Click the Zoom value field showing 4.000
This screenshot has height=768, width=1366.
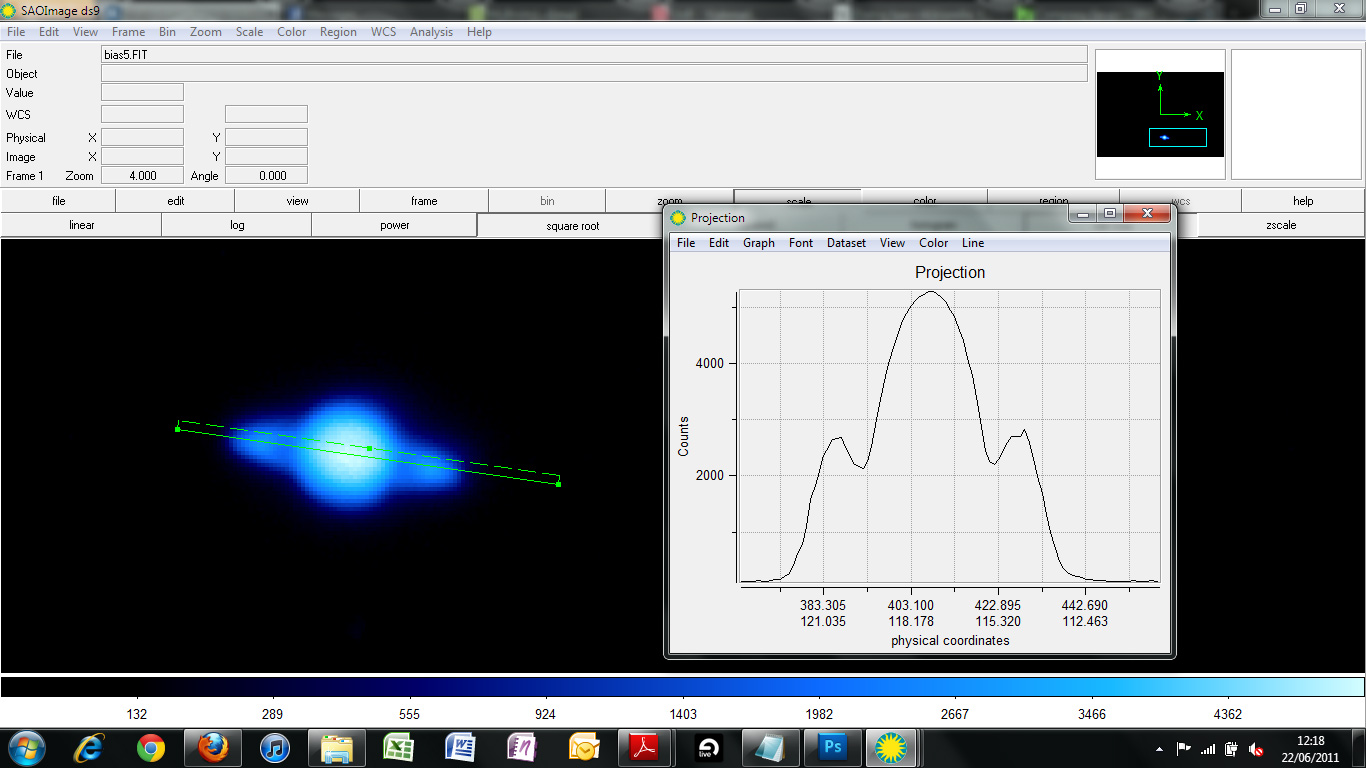142,176
